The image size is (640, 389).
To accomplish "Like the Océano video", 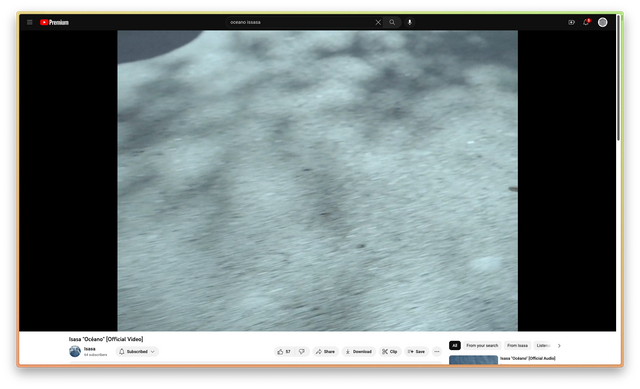I will (x=284, y=351).
